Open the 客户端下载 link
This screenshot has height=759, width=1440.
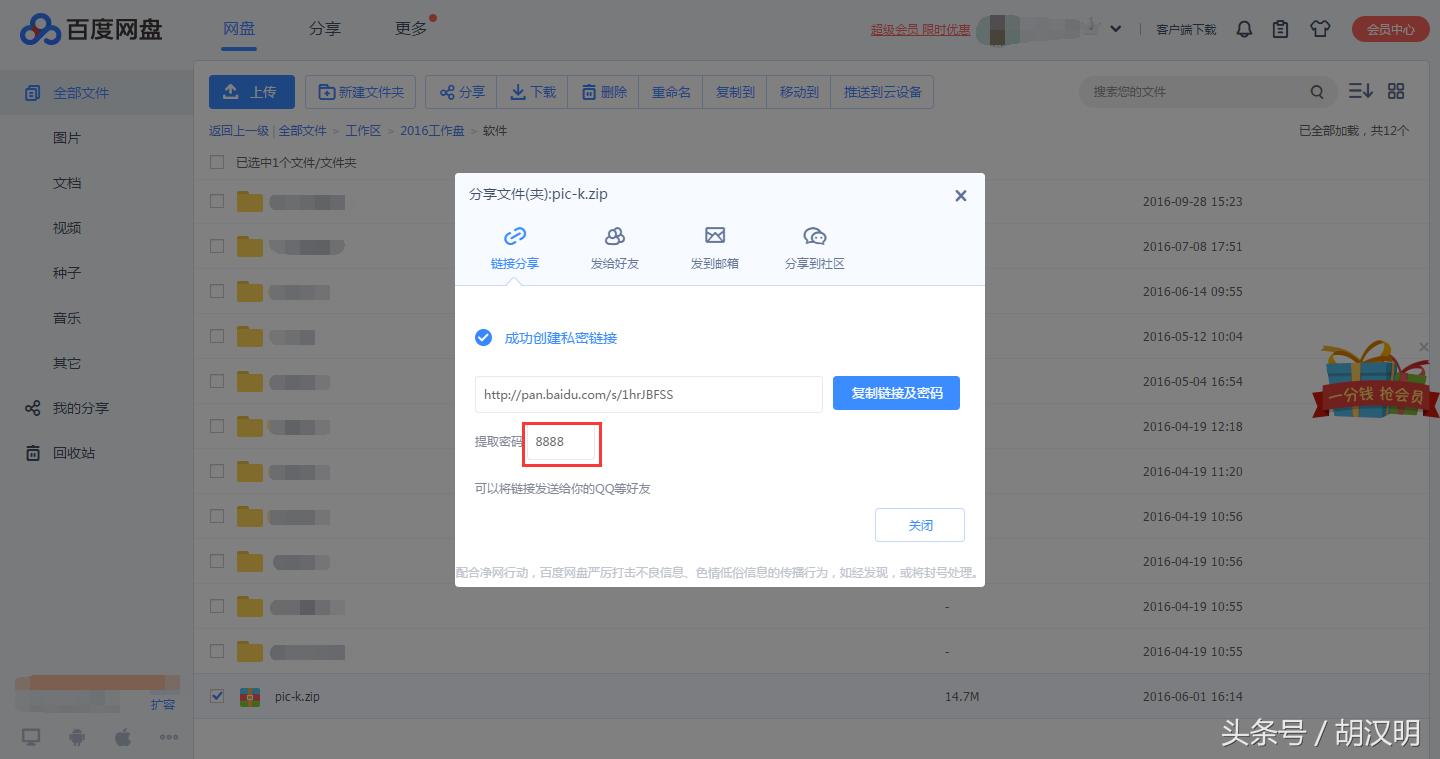coord(1186,29)
